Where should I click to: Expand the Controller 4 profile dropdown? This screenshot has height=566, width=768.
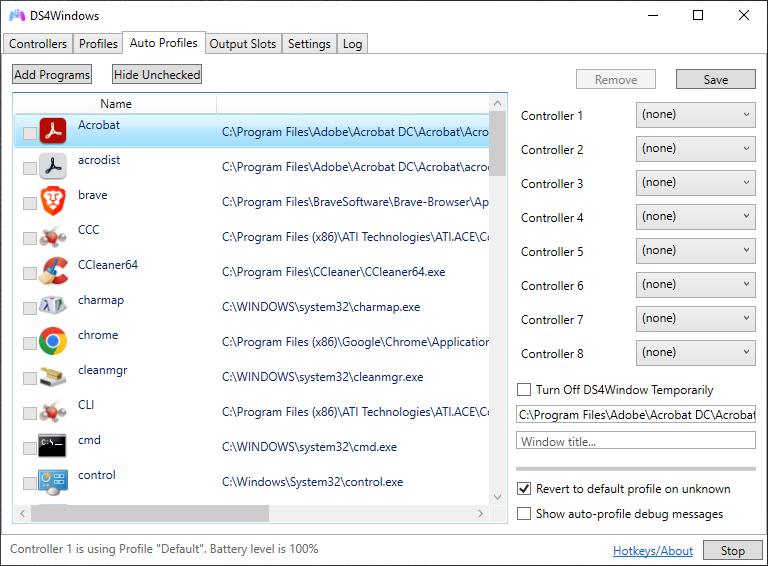695,217
